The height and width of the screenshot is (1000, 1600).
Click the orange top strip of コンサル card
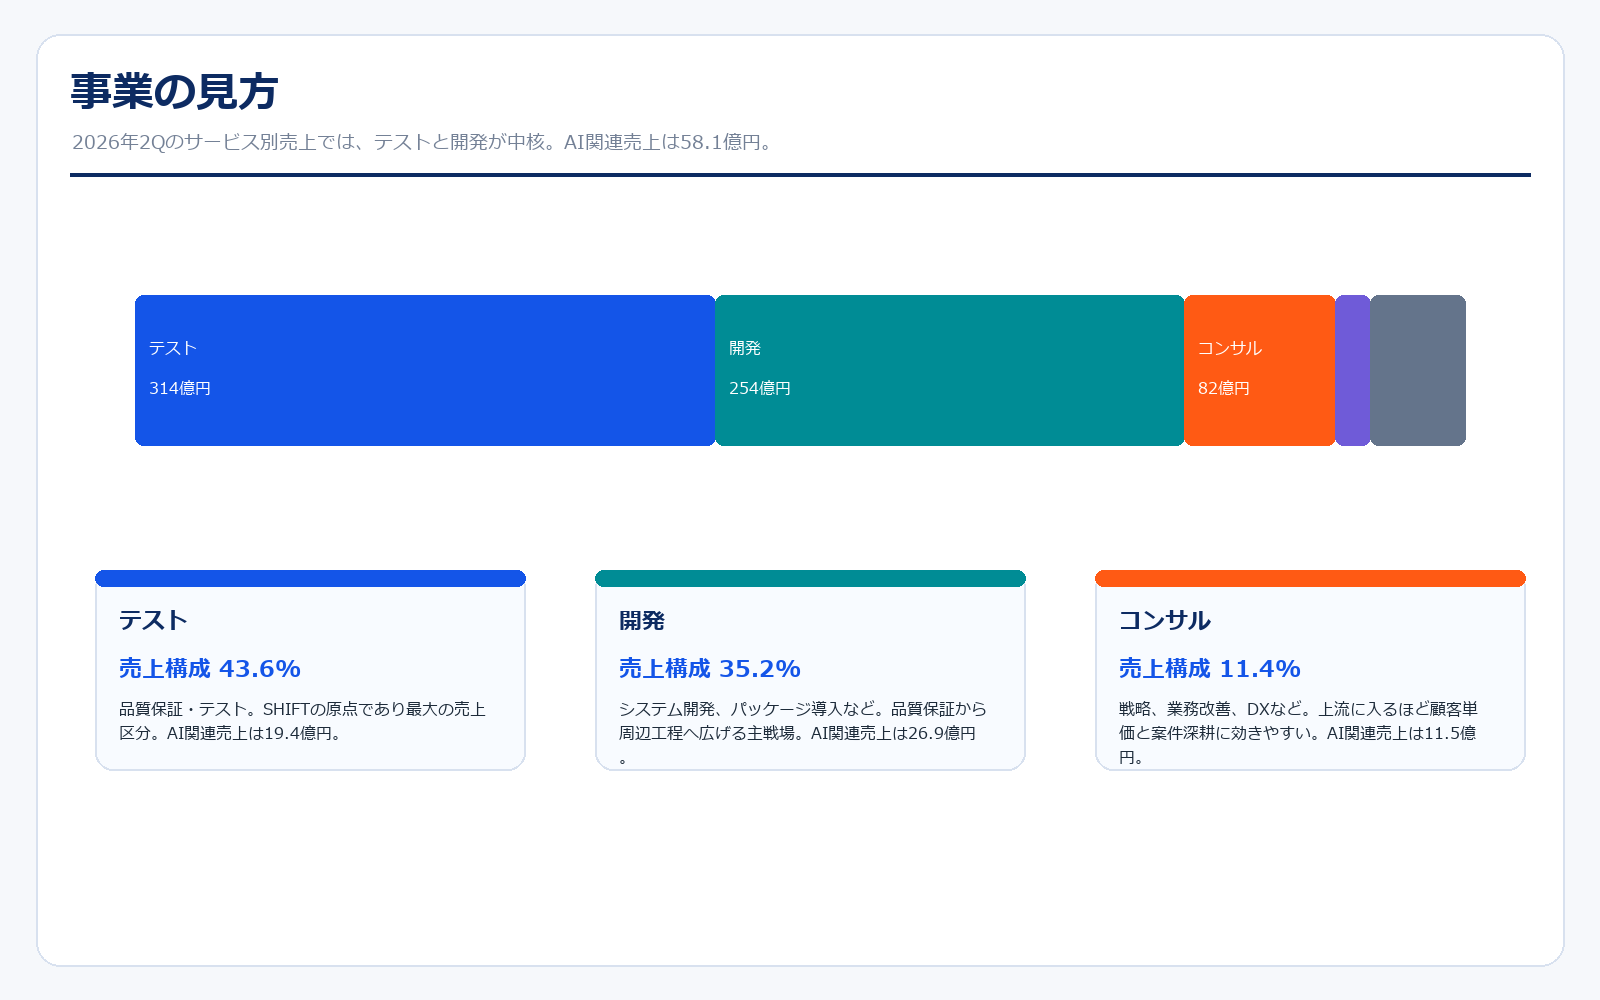1310,578
